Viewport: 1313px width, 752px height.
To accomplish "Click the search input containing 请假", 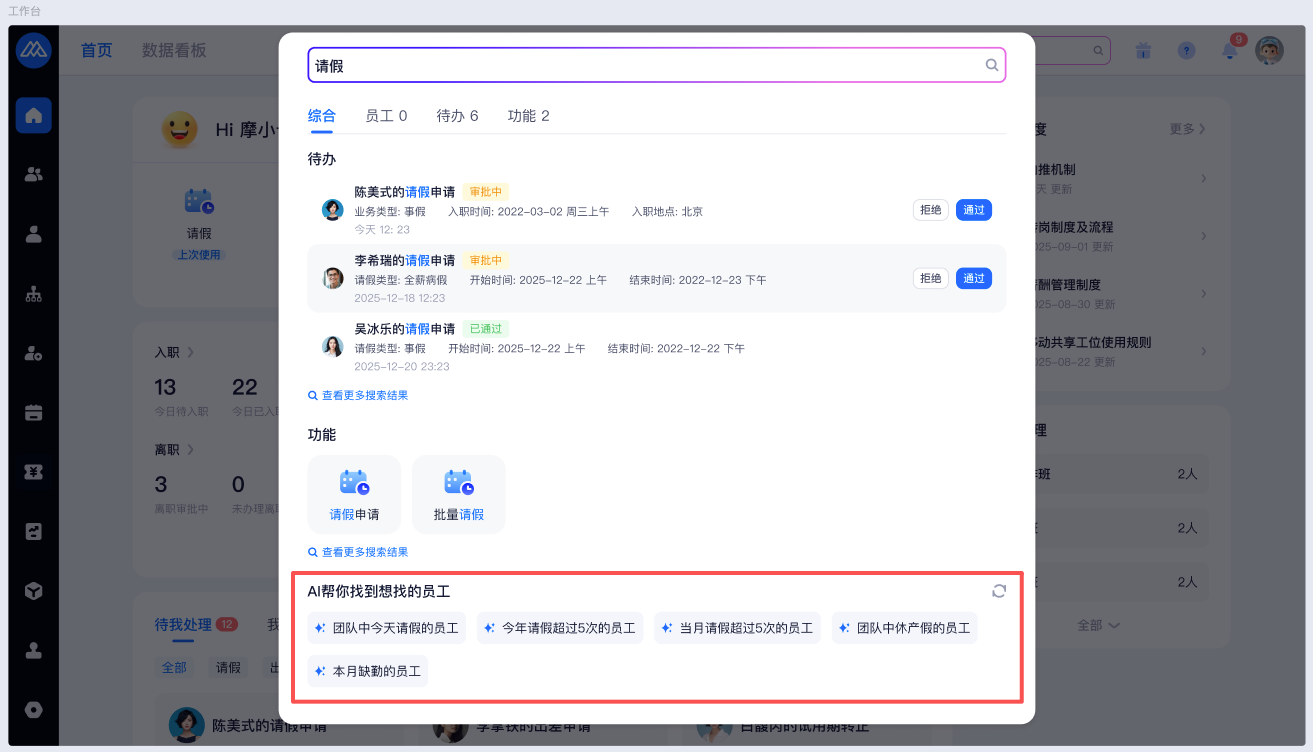I will point(640,66).
